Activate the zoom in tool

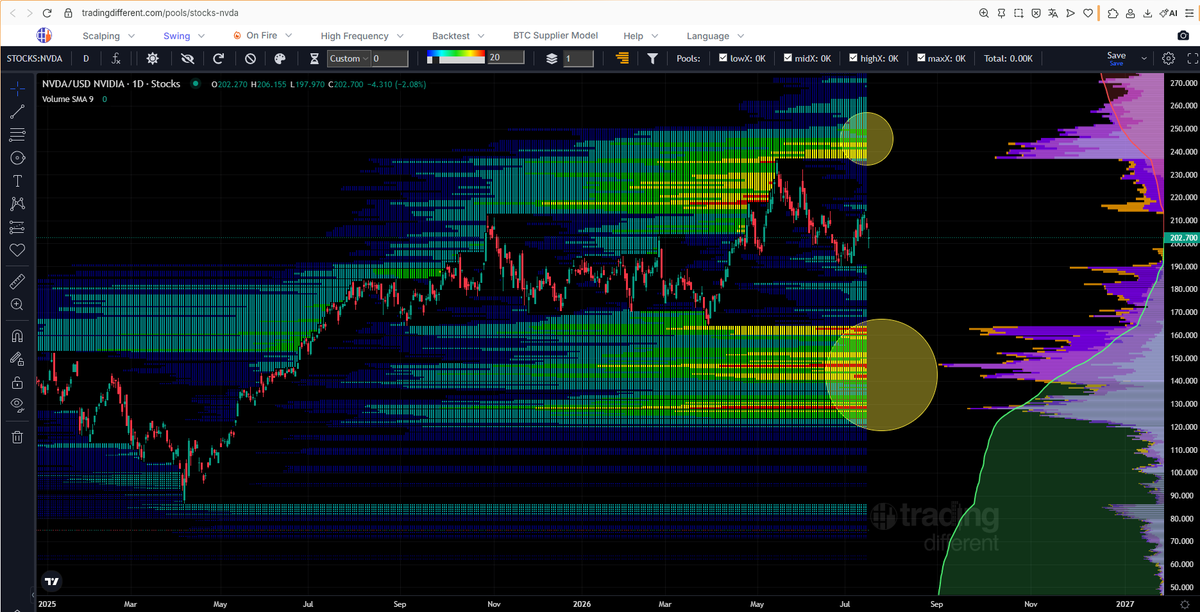click(17, 304)
